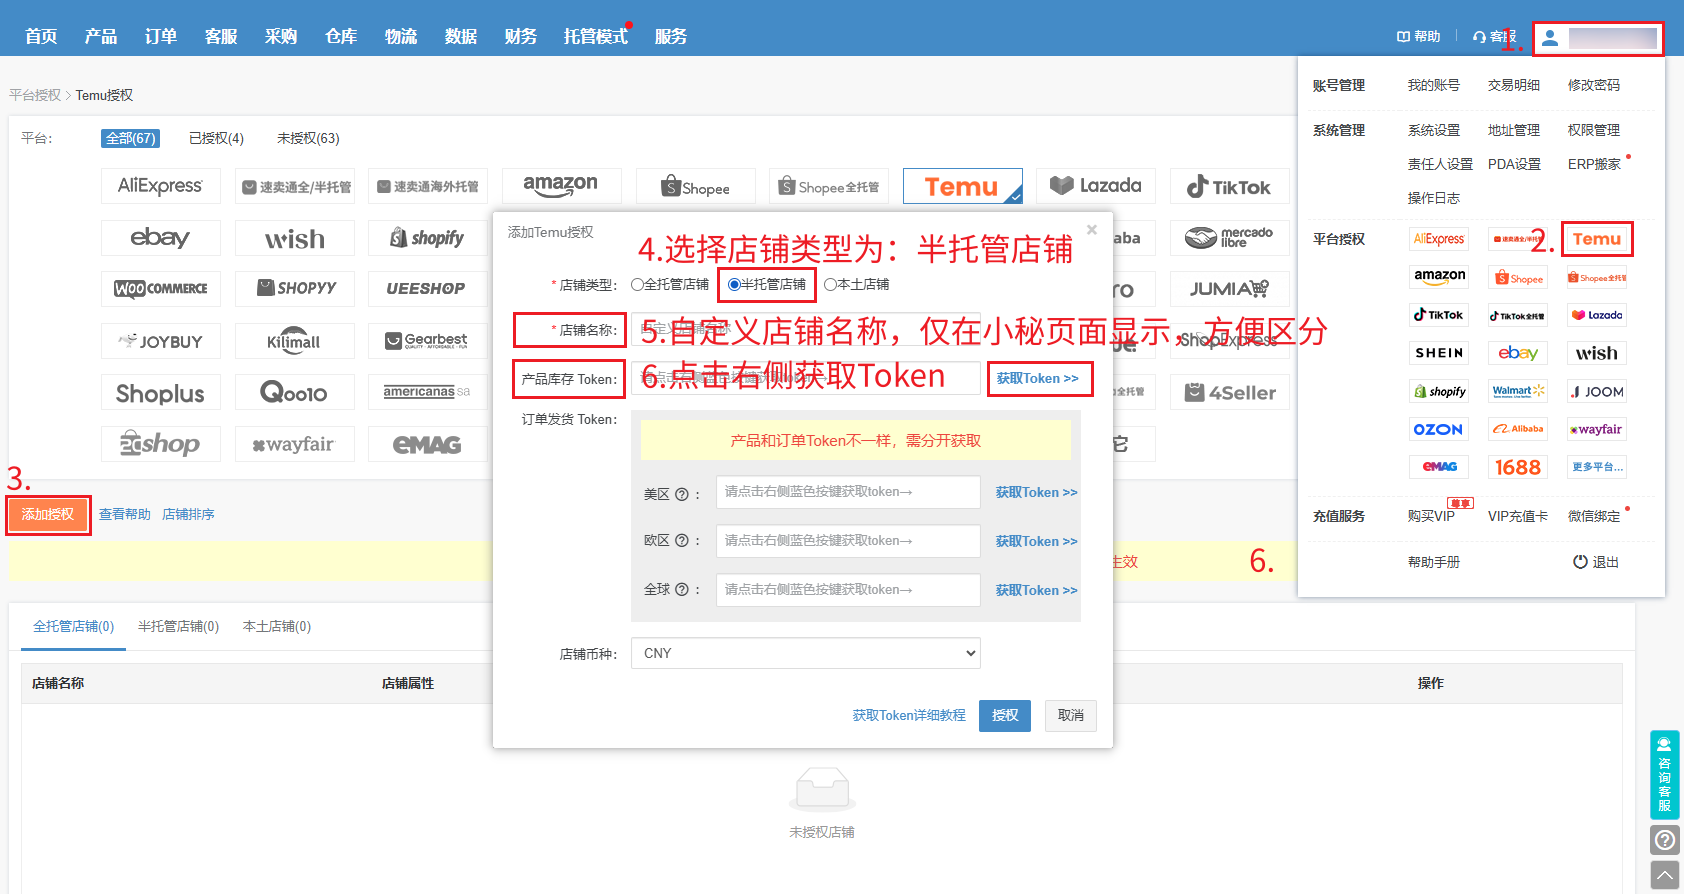Open the 咨询客服 floating widget
Screen dimensions: 1684x894
(1665, 775)
